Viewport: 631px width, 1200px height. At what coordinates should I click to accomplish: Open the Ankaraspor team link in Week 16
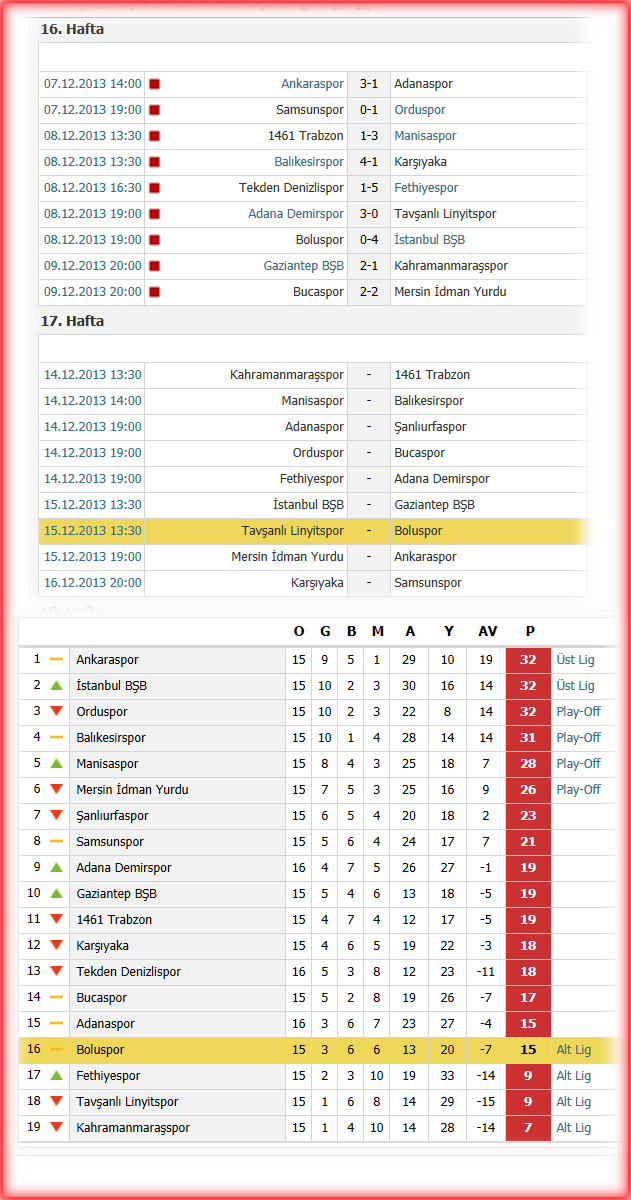click(x=312, y=84)
